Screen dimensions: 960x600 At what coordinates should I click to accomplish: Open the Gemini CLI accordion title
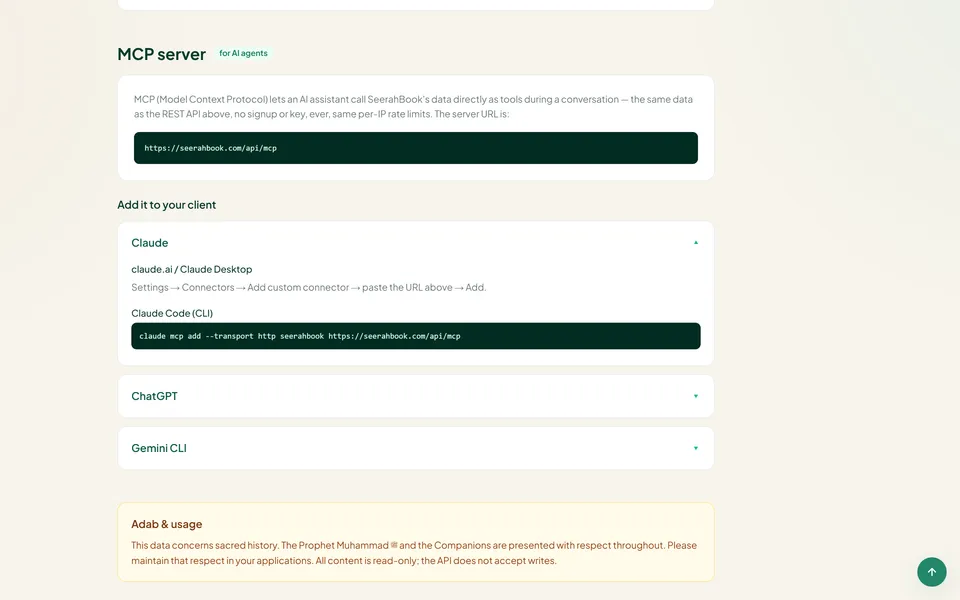click(x=159, y=448)
